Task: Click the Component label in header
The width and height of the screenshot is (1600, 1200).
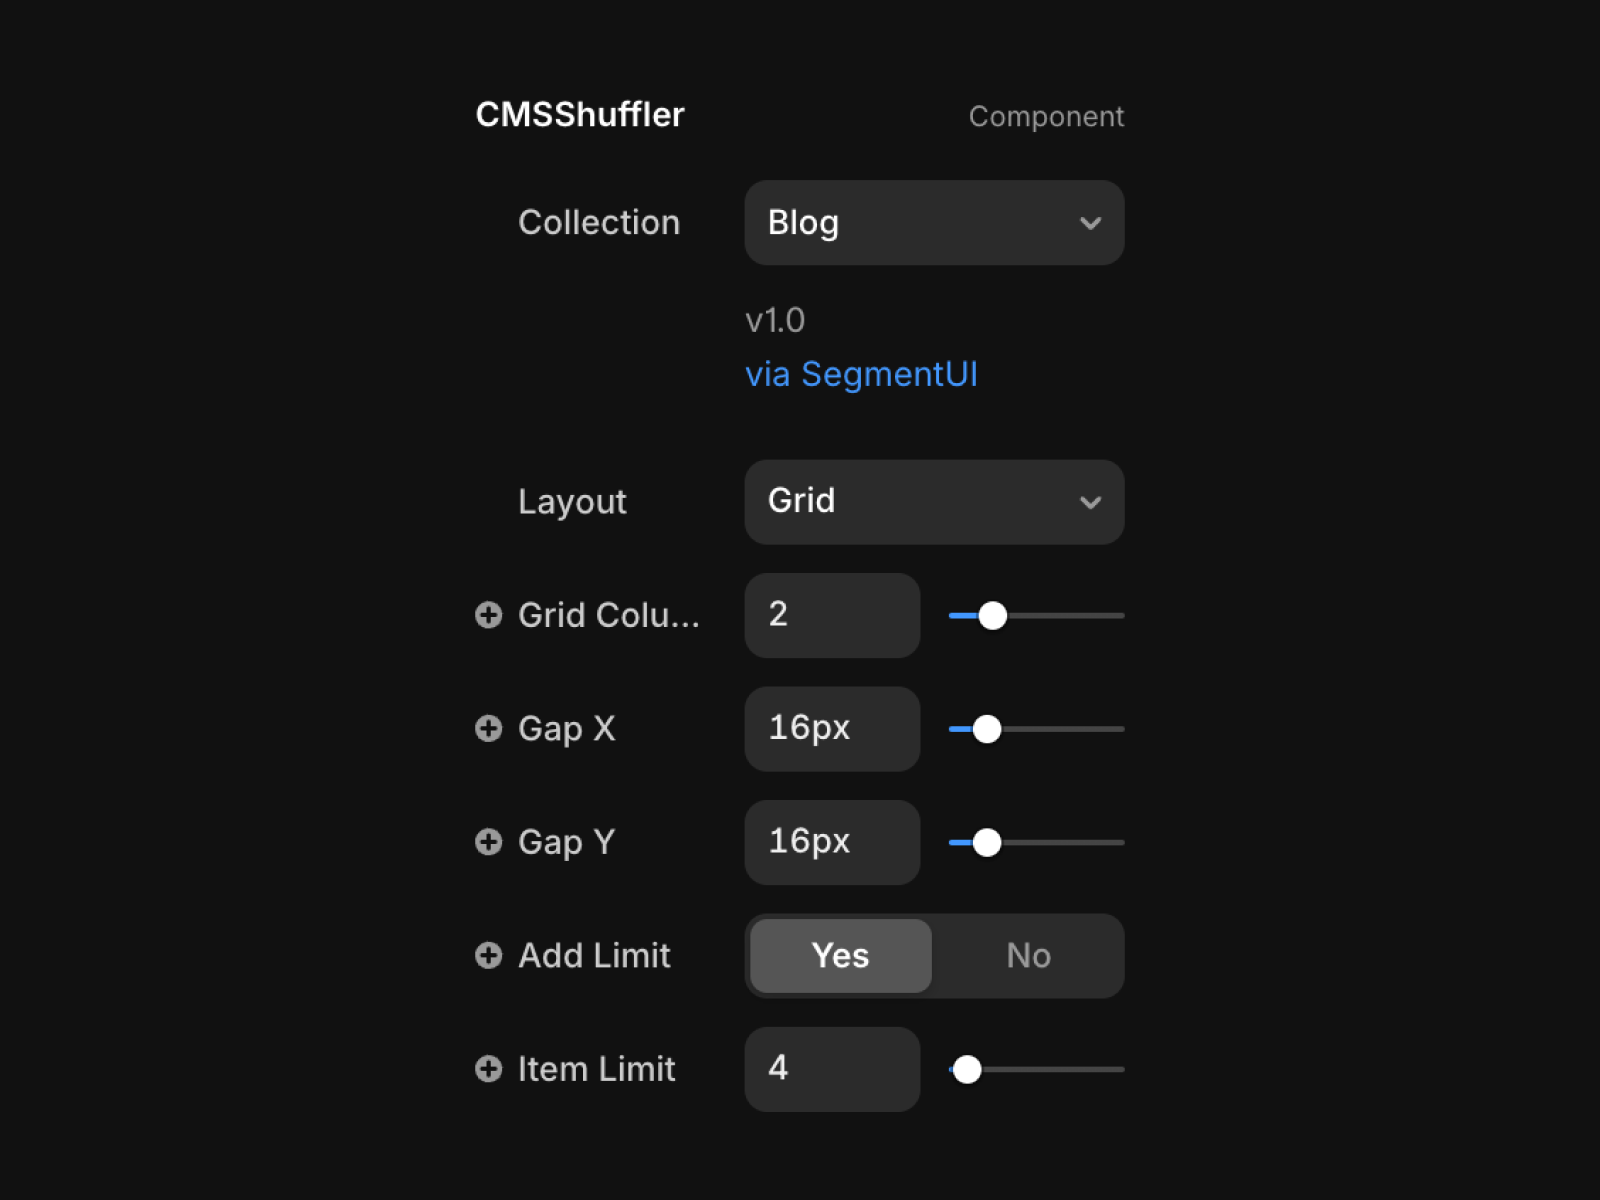Action: pos(1046,116)
